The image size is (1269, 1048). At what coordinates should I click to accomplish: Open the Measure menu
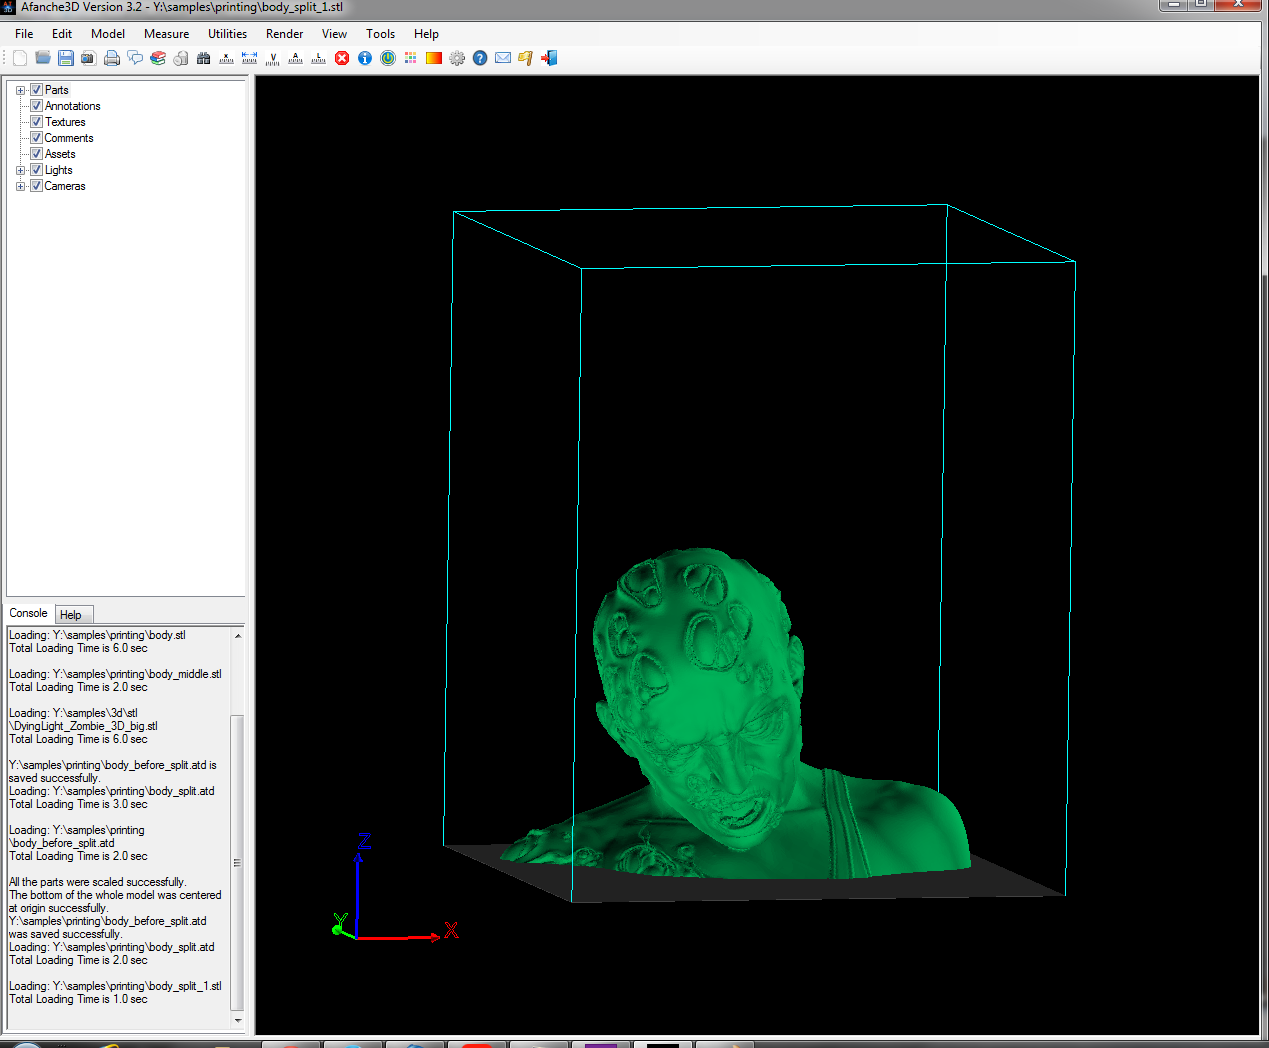pos(166,34)
